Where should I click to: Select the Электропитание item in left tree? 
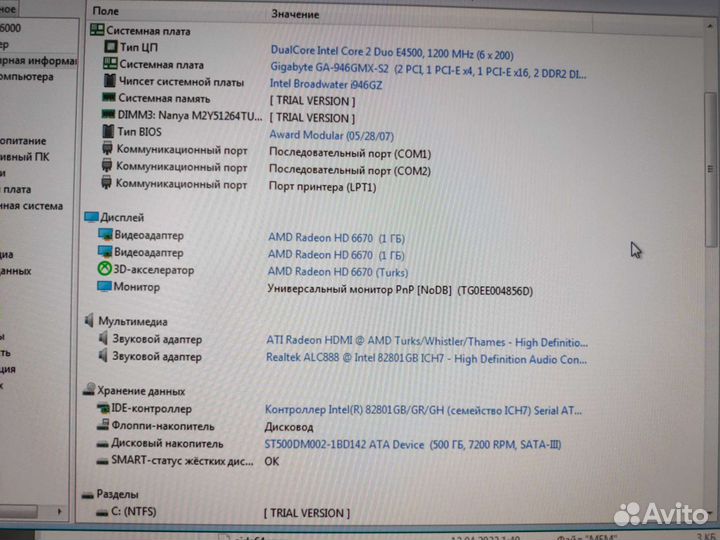pyautogui.click(x=23, y=141)
